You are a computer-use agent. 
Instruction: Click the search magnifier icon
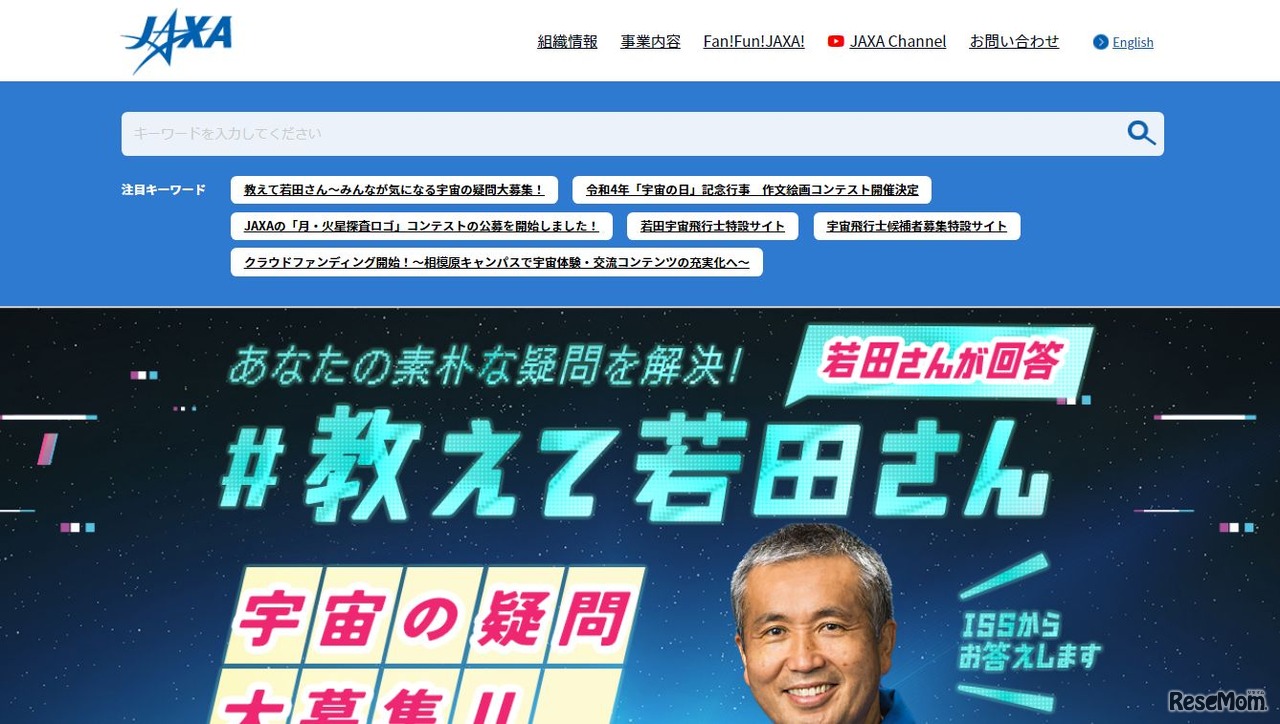pos(1141,133)
